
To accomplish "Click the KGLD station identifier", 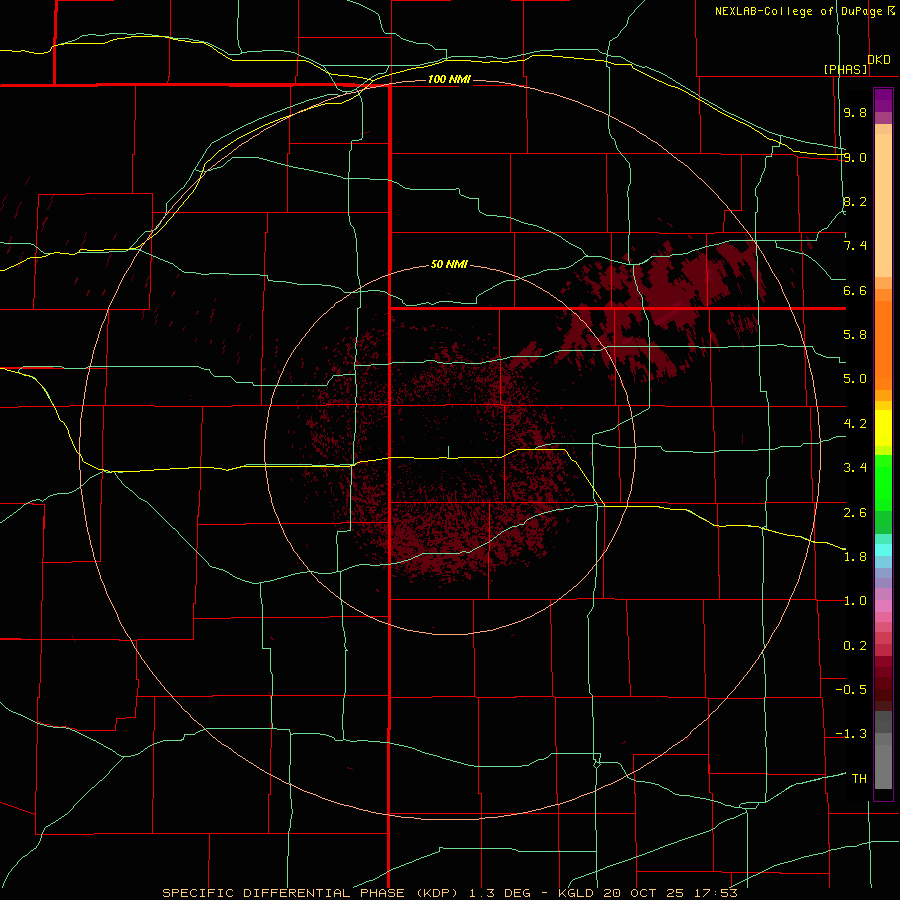I will coord(577,893).
